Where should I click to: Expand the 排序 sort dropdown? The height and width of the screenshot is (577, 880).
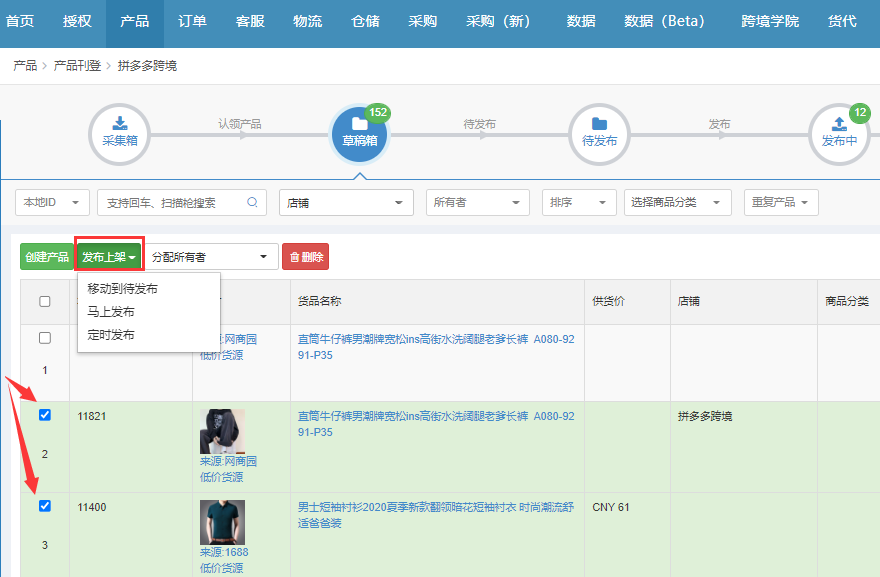579,202
